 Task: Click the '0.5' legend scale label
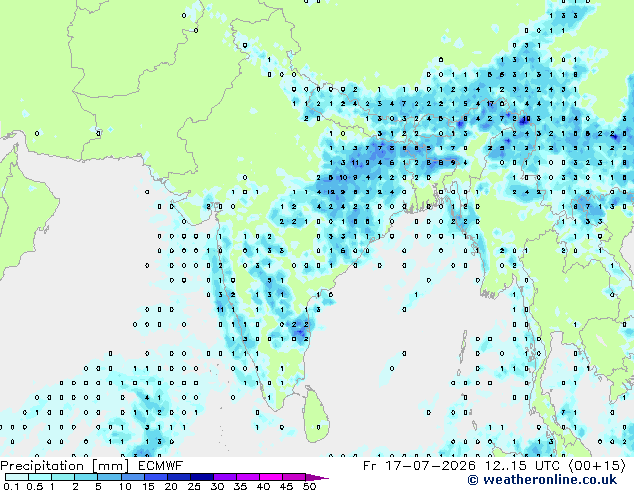(35, 486)
